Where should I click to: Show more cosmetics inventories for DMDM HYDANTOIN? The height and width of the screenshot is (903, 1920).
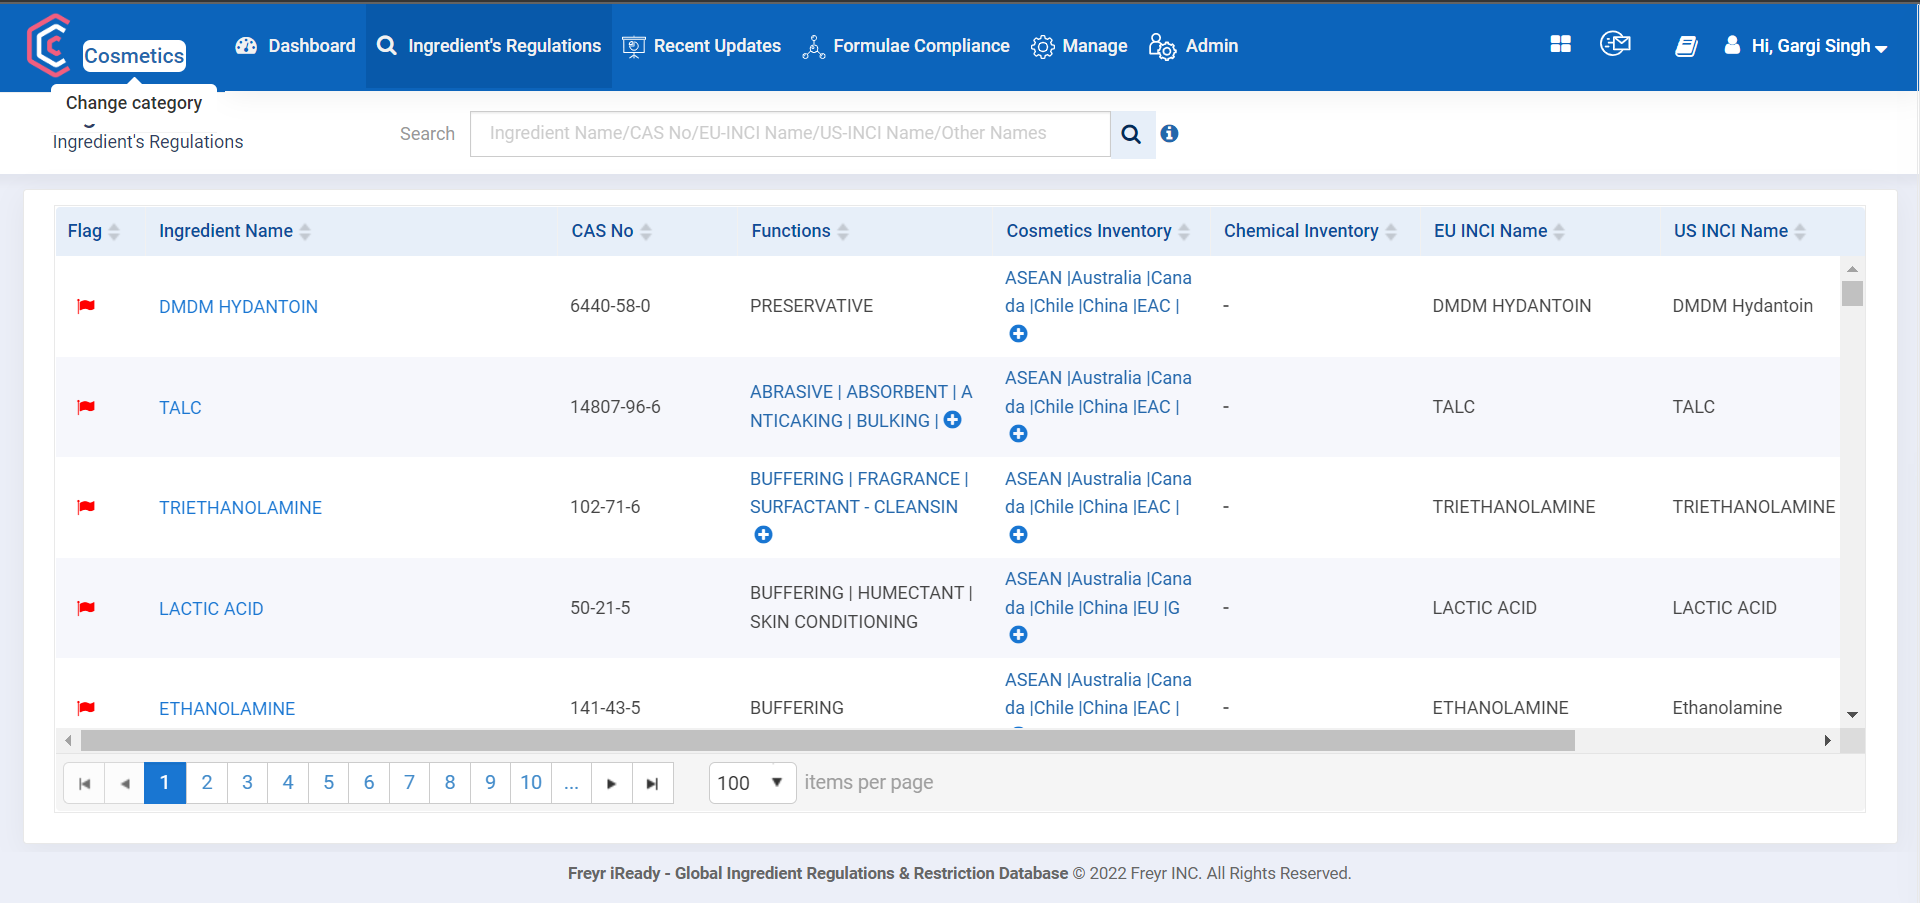[1019, 334]
